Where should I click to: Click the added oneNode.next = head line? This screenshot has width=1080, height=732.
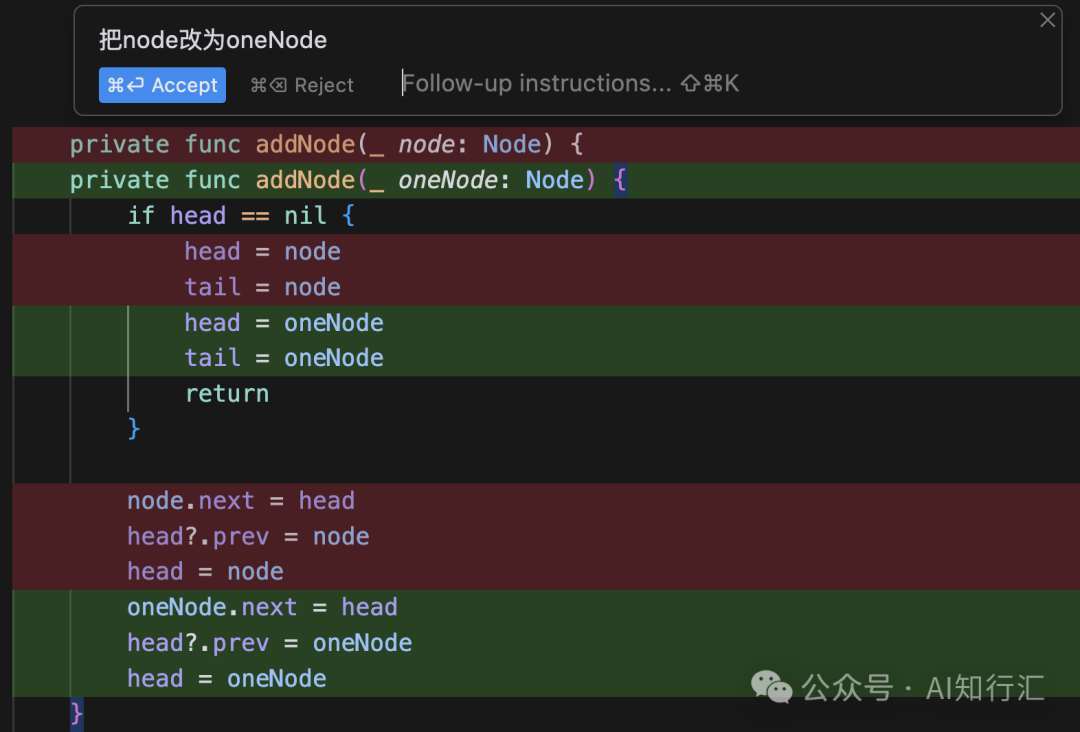pos(262,607)
